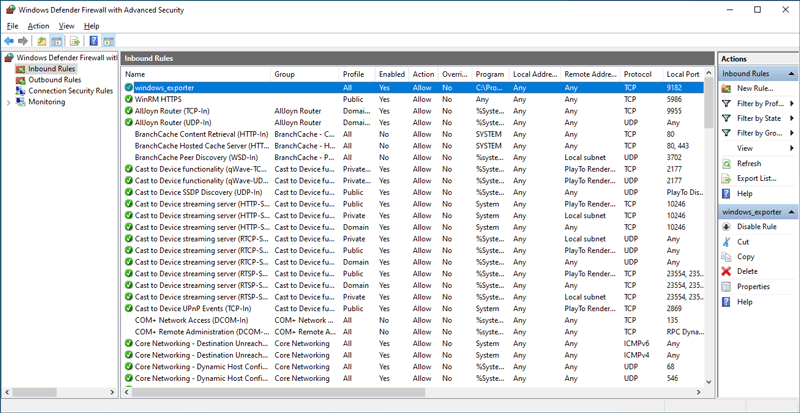Sort by the Protocol column header
The height and width of the screenshot is (413, 800).
click(x=641, y=74)
